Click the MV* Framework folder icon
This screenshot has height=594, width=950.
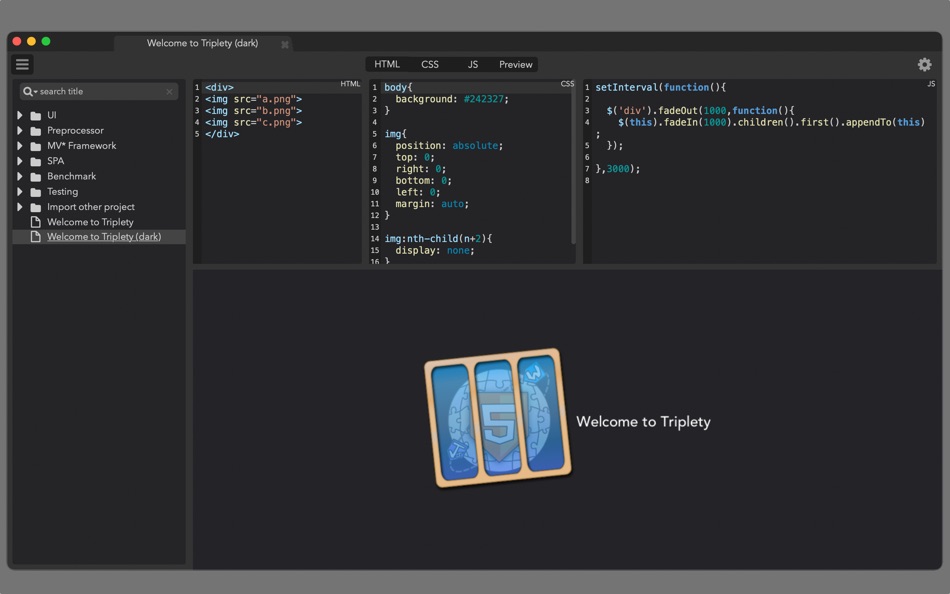(36, 146)
